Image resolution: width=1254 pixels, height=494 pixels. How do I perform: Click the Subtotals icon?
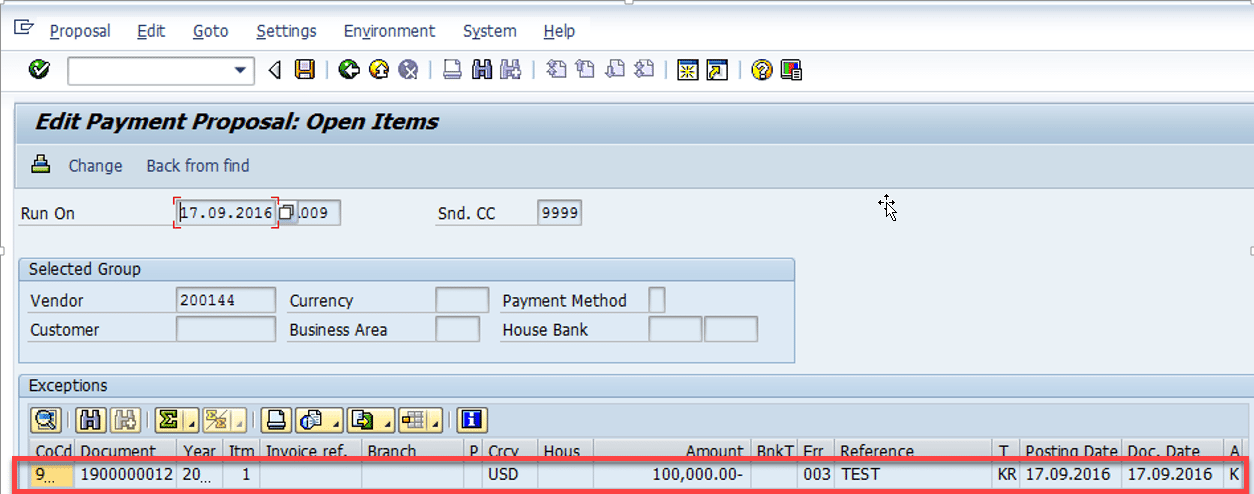215,420
